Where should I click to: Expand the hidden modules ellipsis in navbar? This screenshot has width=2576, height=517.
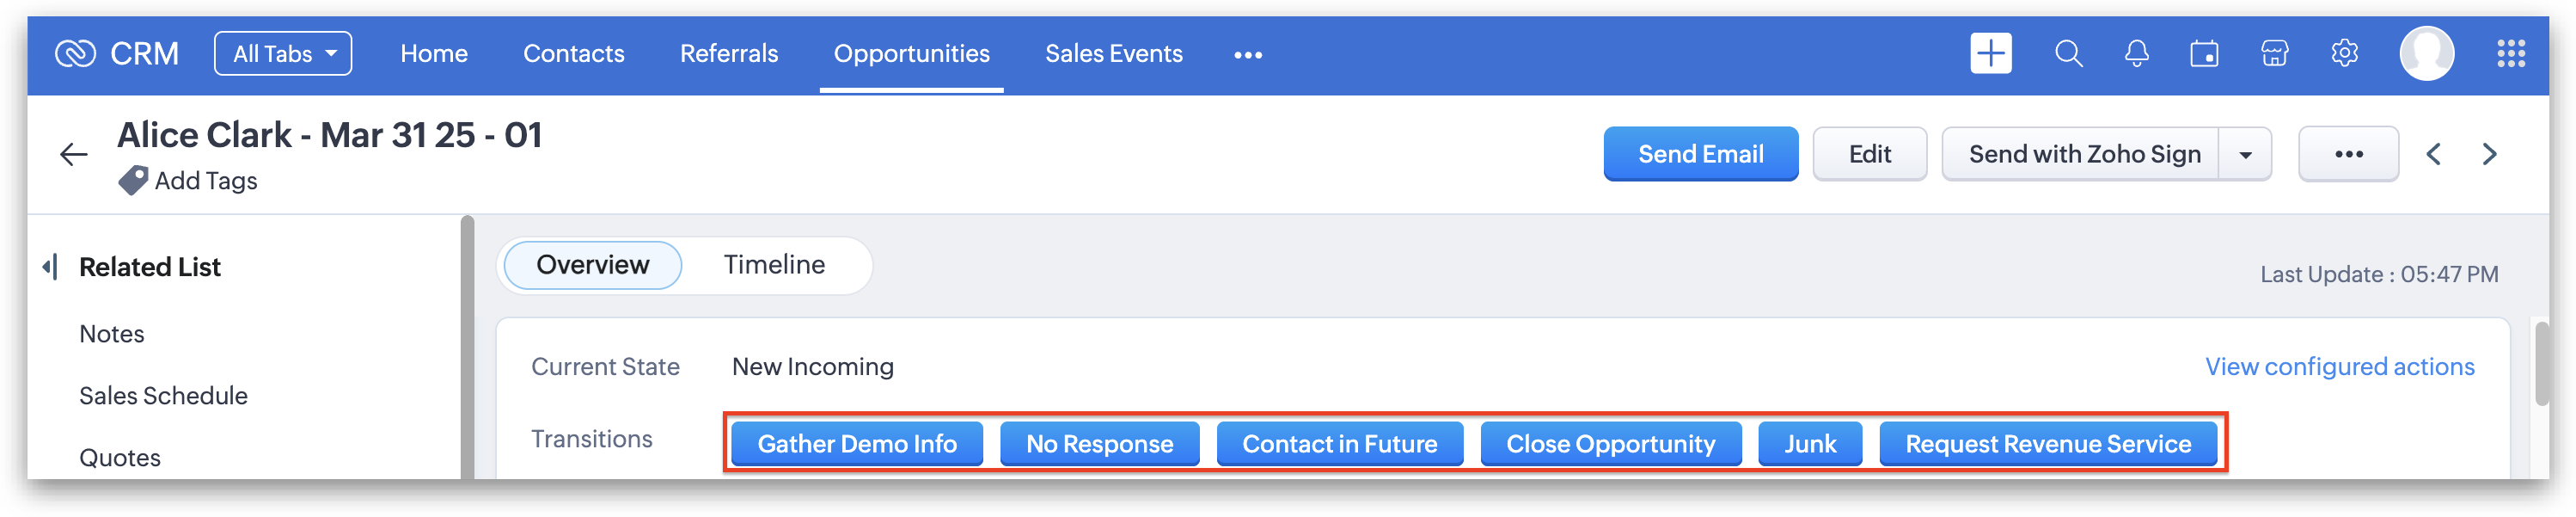(x=1247, y=55)
